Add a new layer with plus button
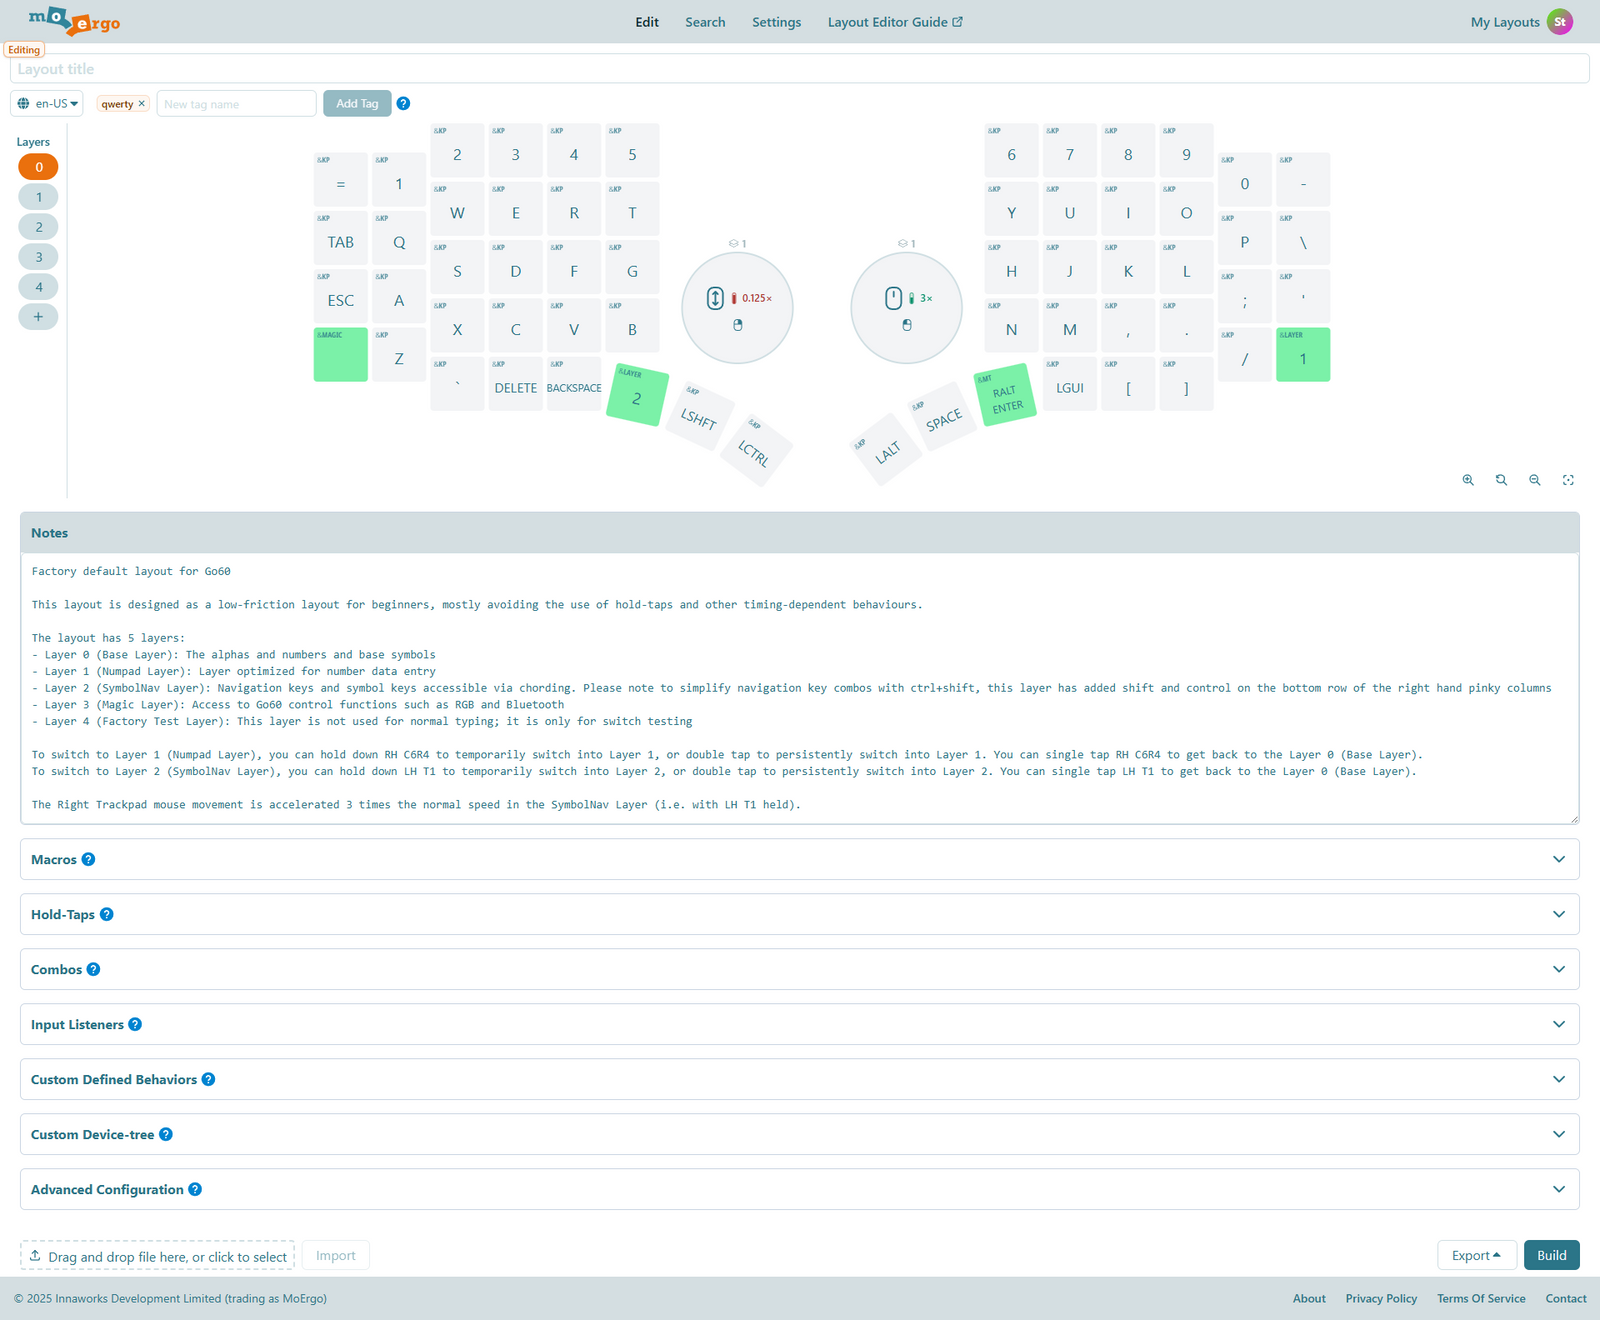 38,317
